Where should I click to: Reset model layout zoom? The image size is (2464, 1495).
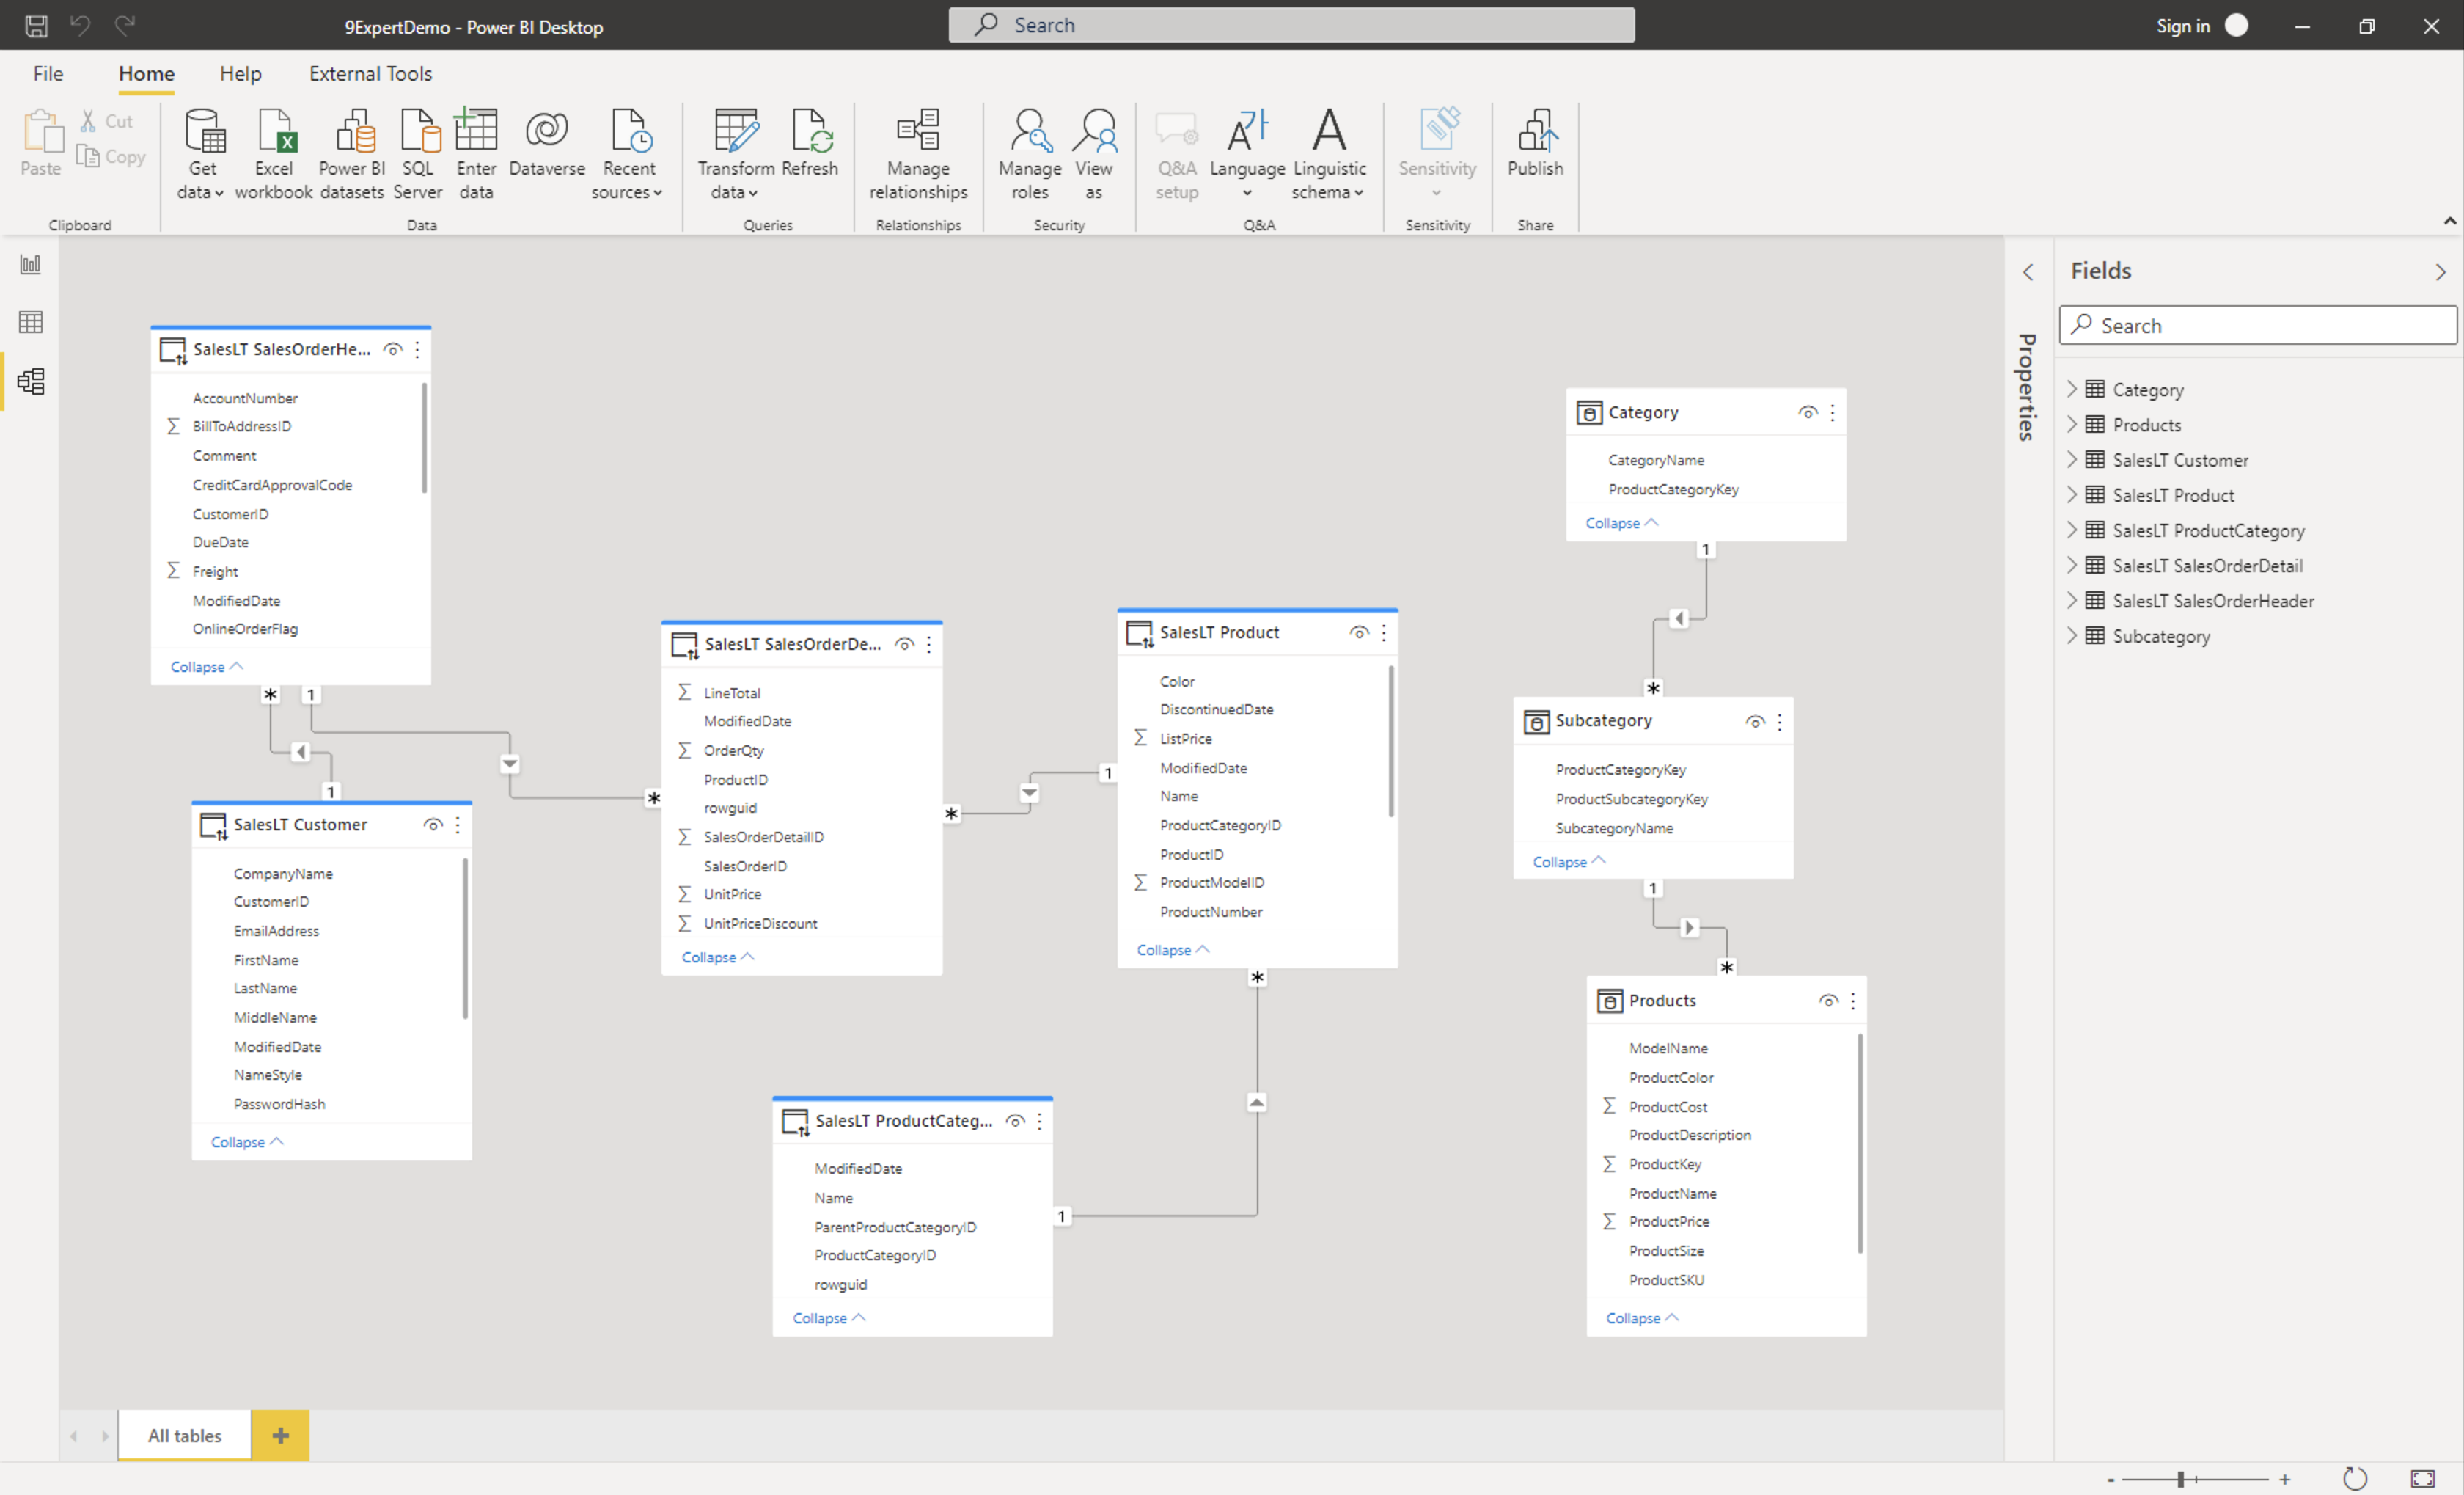click(x=2354, y=1478)
